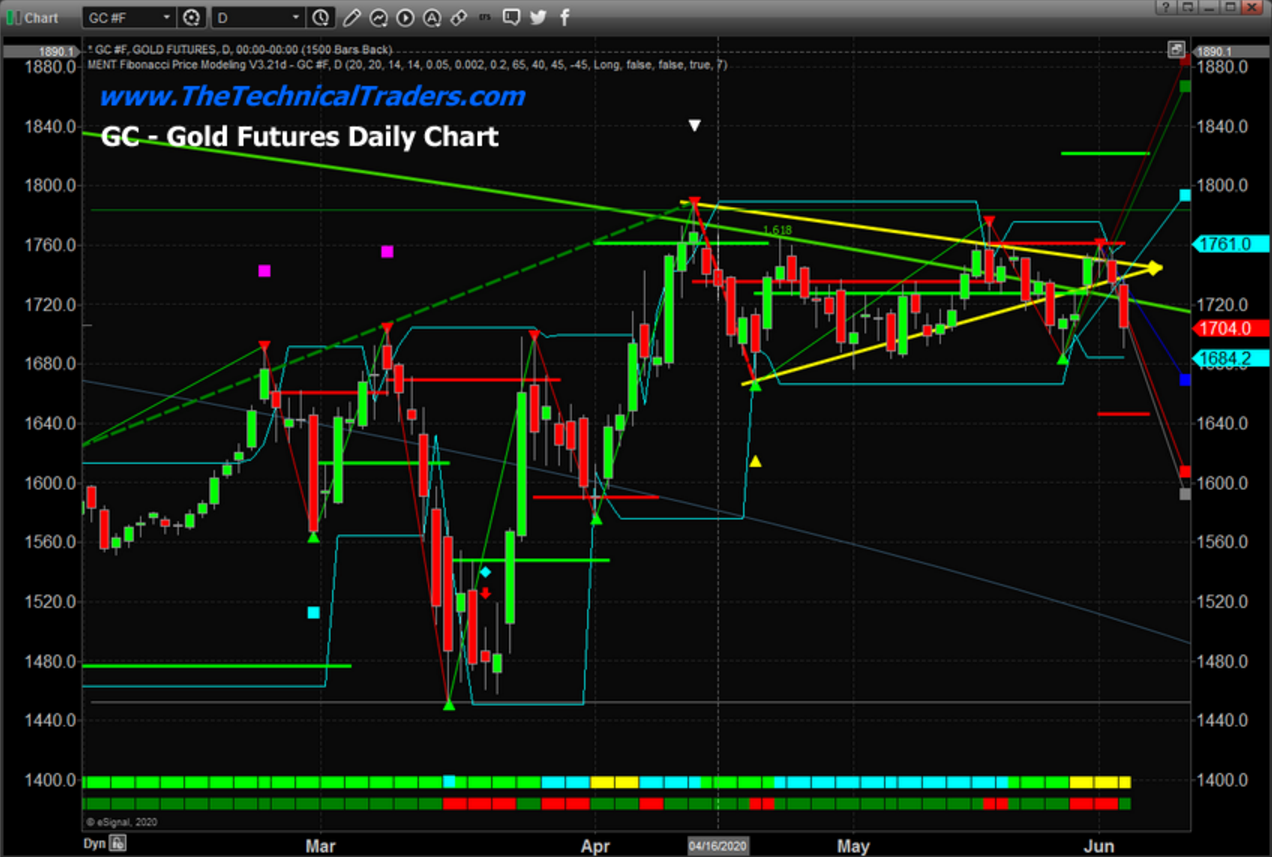Image resolution: width=1272 pixels, height=857 pixels.
Task: Share chart via Twitter icon
Action: pos(538,17)
